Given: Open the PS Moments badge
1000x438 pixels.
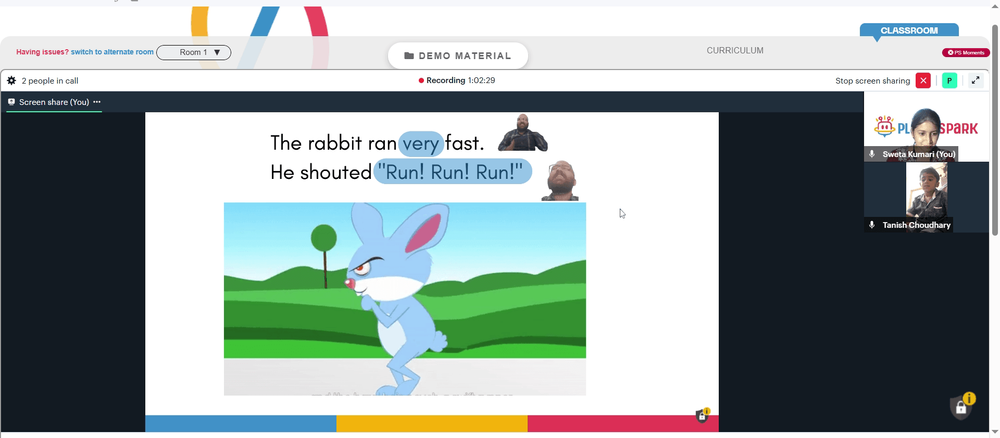Looking at the screenshot, I should coord(966,52).
